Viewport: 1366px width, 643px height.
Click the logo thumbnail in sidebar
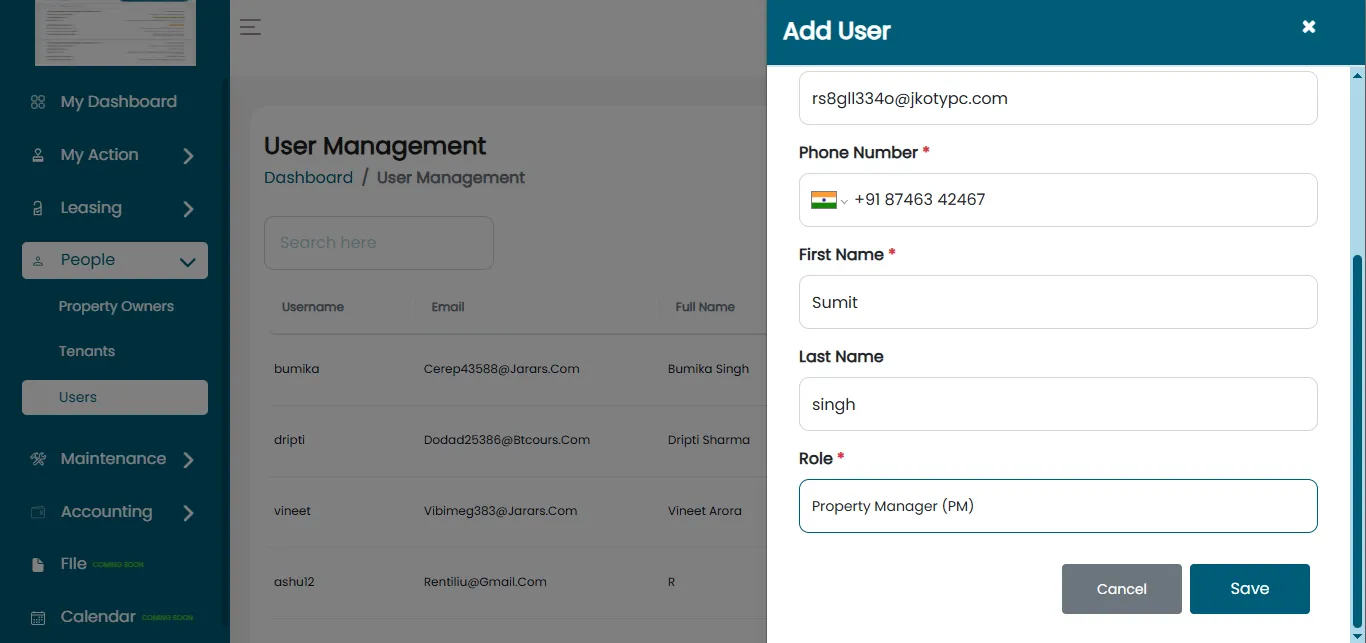point(115,33)
